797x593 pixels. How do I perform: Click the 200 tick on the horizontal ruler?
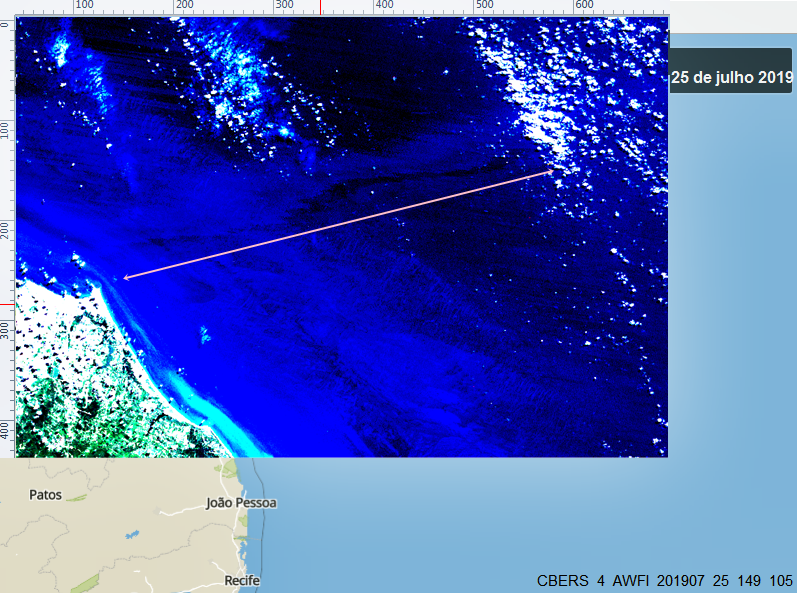click(184, 5)
